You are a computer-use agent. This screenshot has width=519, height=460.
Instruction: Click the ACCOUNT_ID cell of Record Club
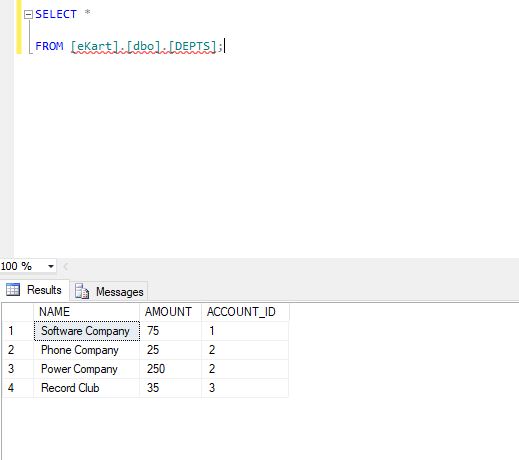245,388
